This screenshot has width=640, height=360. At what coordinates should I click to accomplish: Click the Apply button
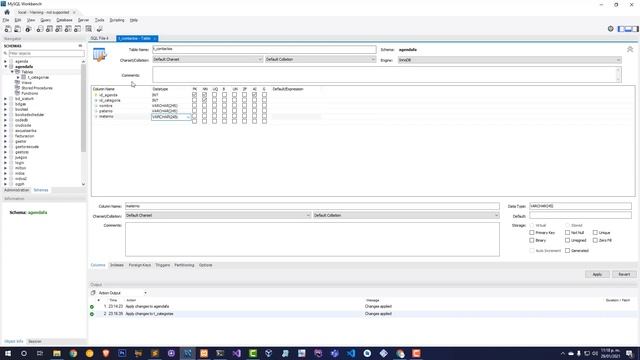597,274
